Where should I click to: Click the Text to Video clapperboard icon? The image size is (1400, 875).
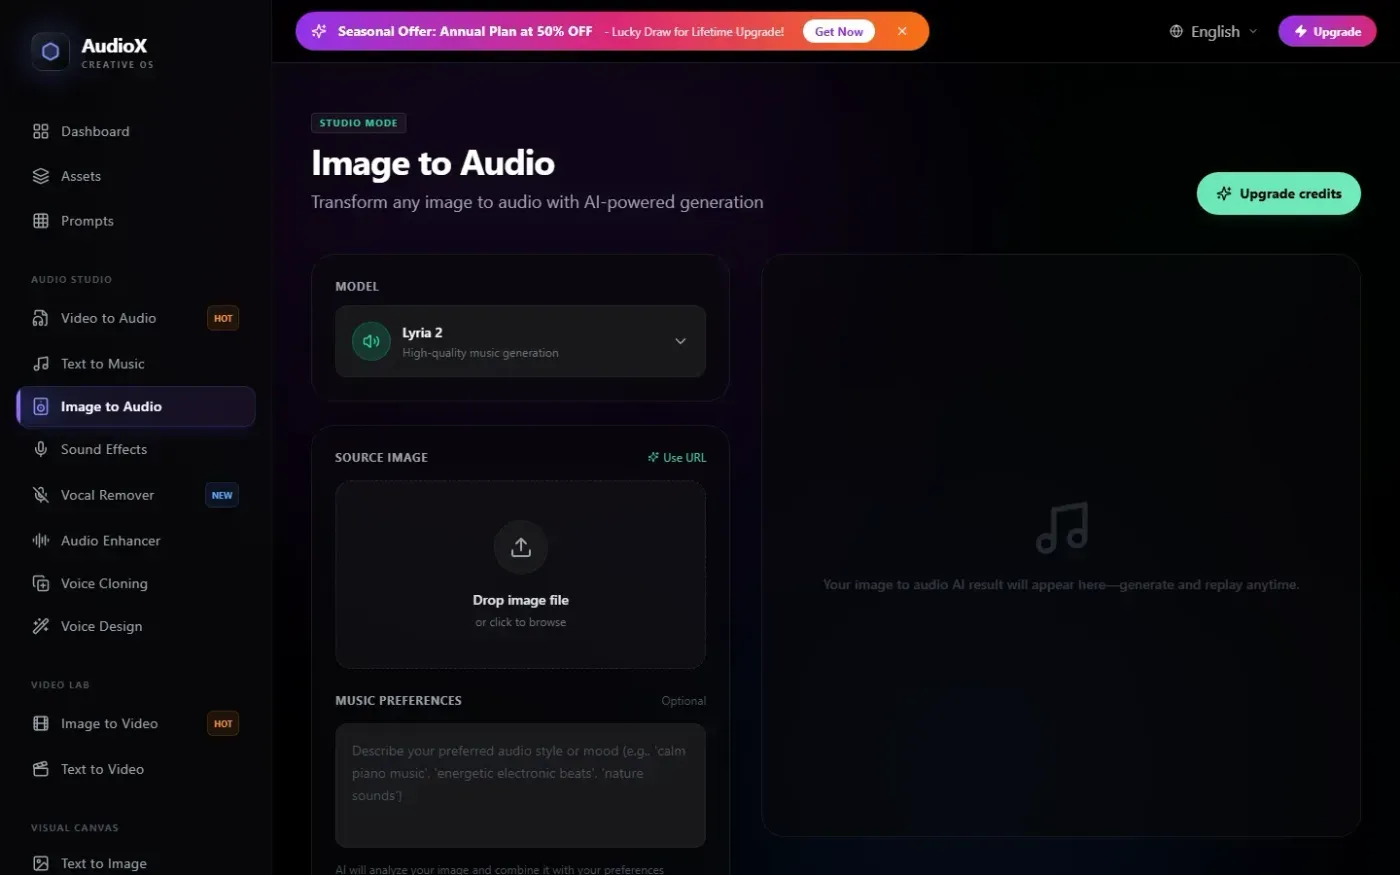click(x=41, y=769)
